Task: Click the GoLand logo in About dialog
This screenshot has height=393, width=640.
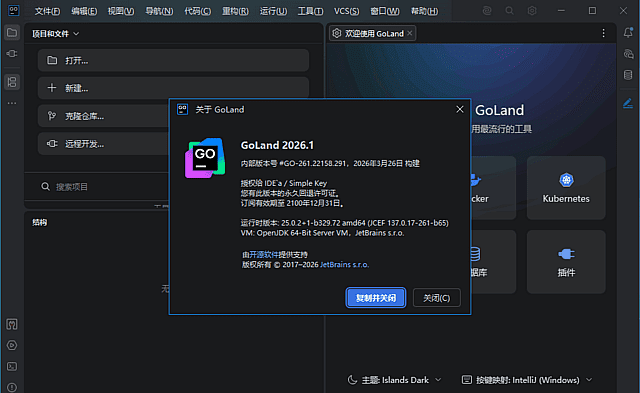Action: pyautogui.click(x=205, y=158)
